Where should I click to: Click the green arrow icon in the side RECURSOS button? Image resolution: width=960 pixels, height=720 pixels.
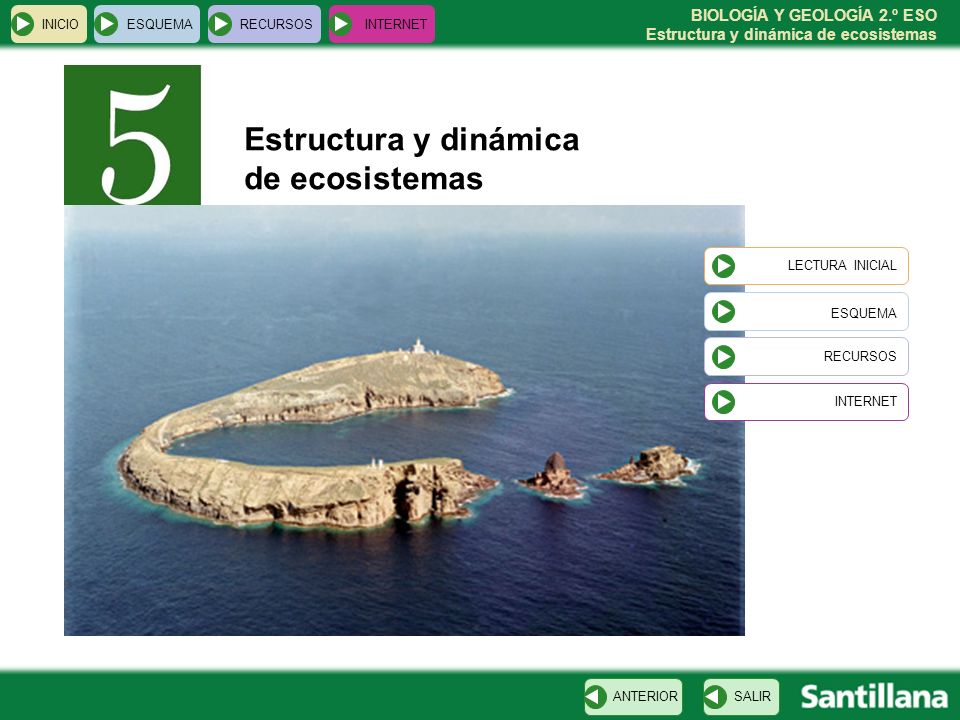(723, 357)
